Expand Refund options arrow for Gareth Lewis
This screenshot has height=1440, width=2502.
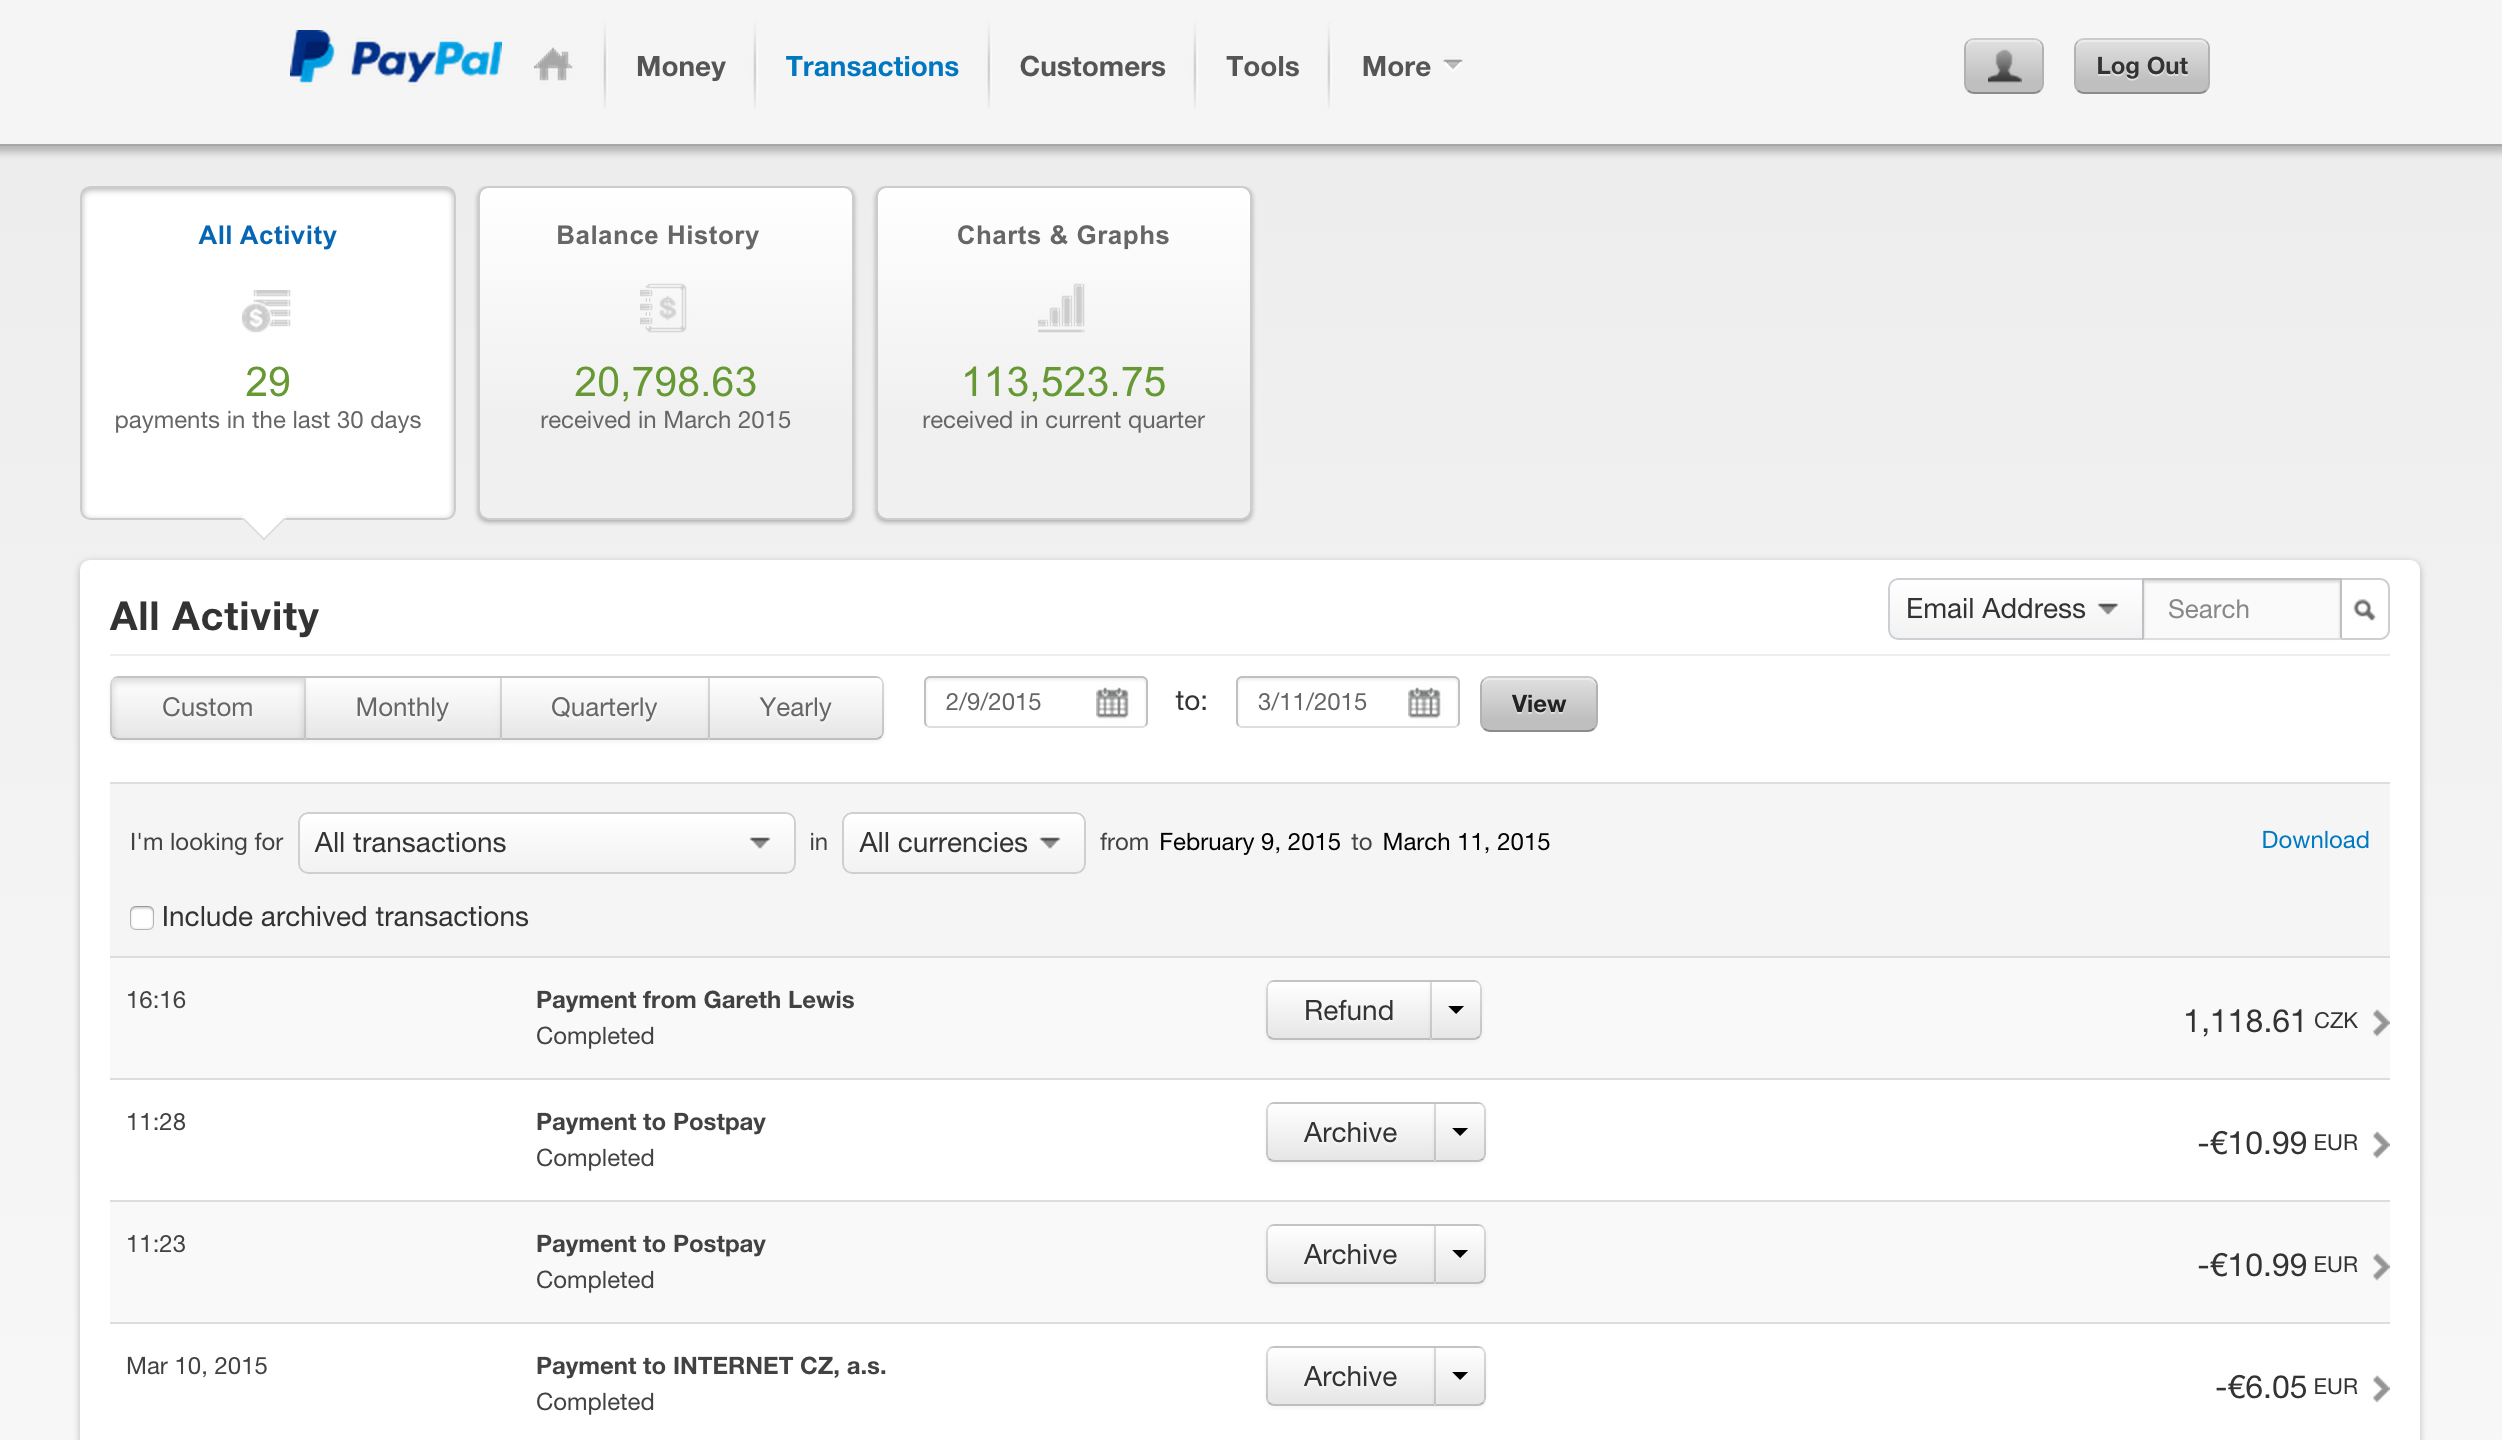point(1456,1010)
